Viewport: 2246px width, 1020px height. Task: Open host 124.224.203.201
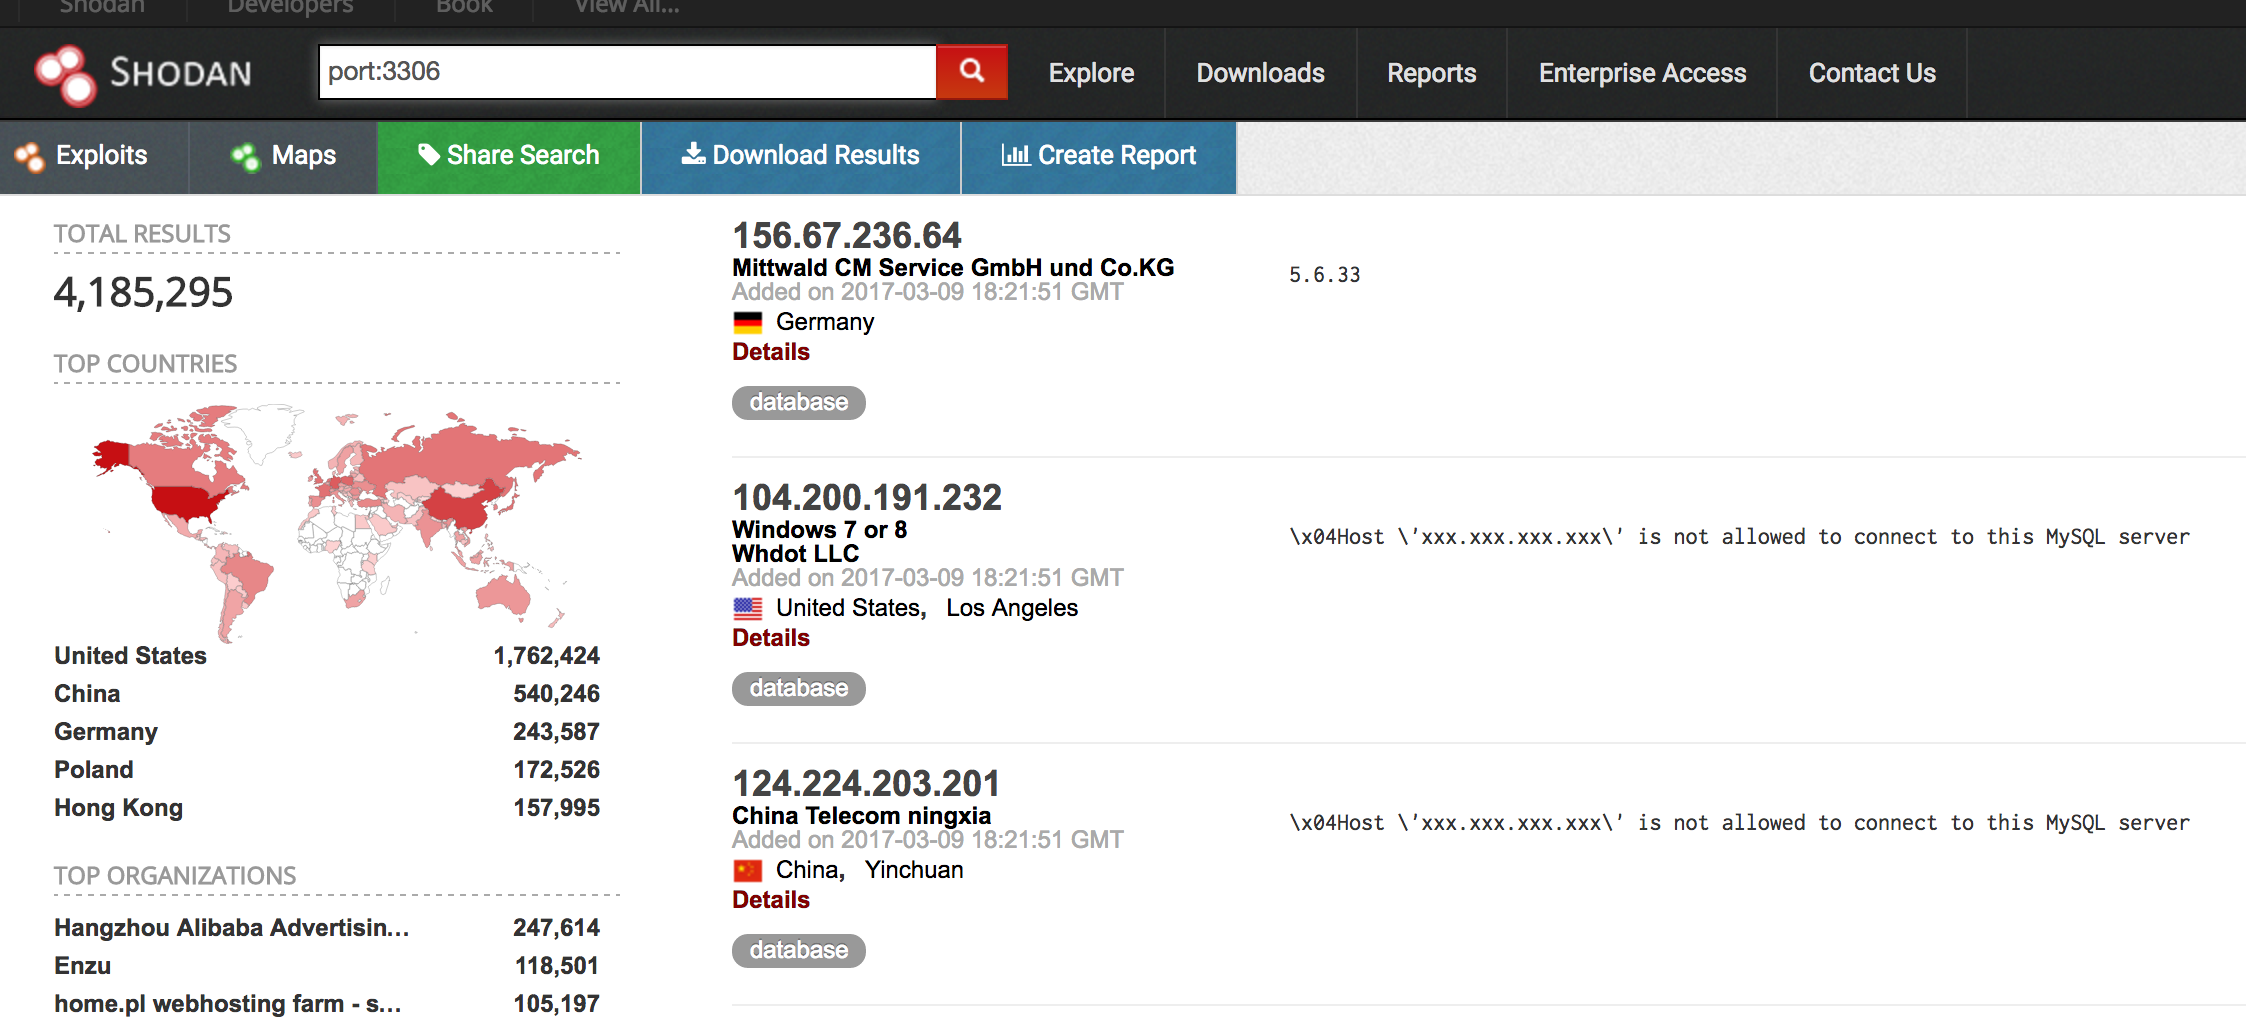click(x=866, y=784)
